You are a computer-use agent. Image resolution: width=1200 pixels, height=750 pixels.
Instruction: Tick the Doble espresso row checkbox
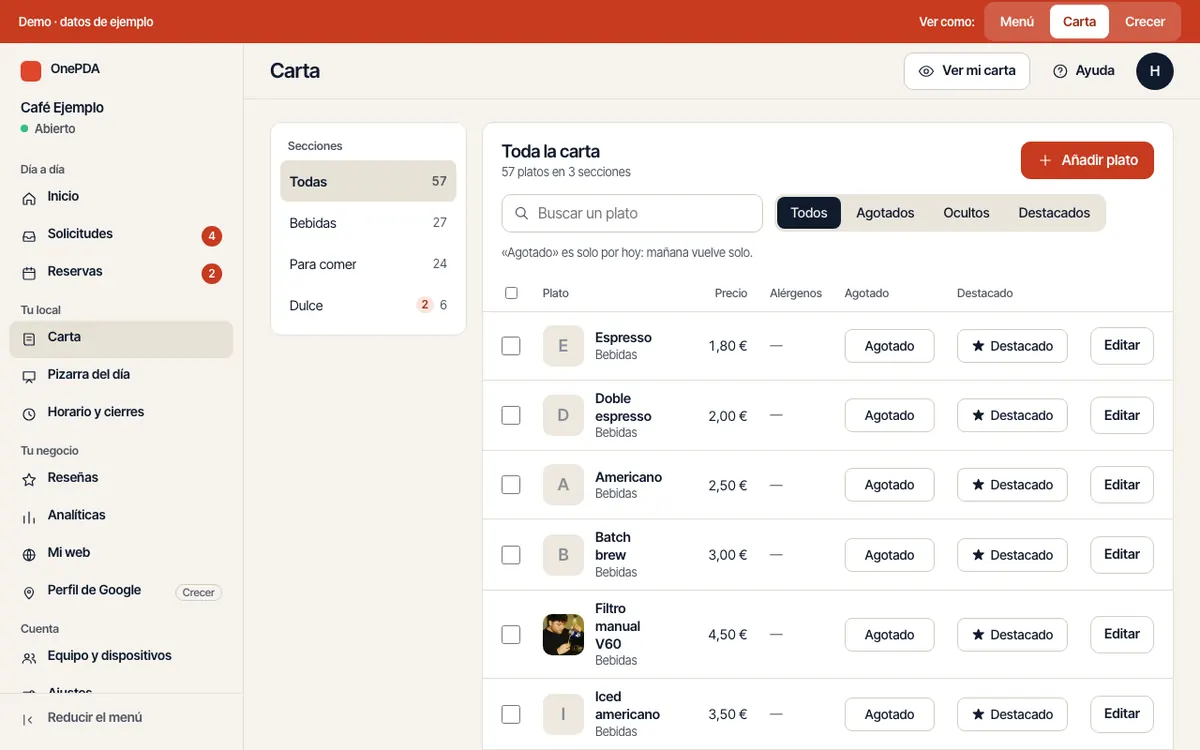point(511,415)
